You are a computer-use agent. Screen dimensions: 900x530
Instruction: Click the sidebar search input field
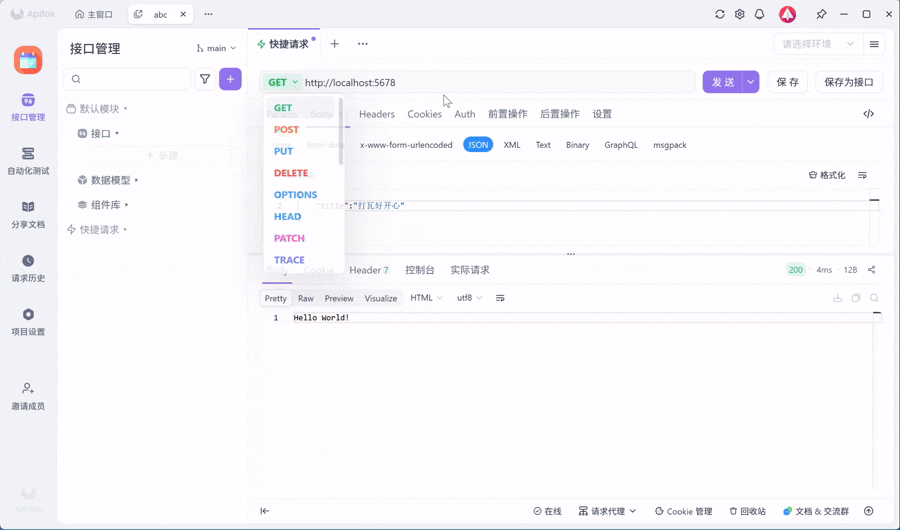coord(127,79)
